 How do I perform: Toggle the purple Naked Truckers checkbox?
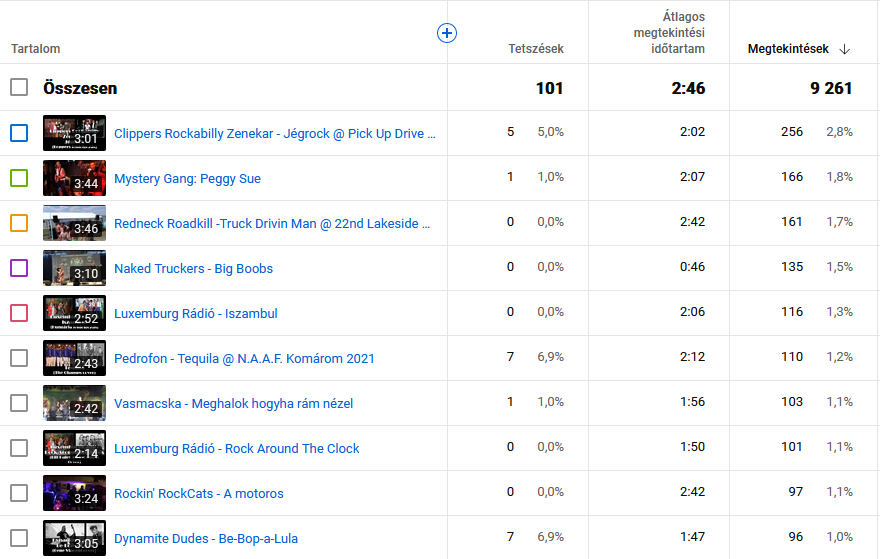(x=19, y=268)
